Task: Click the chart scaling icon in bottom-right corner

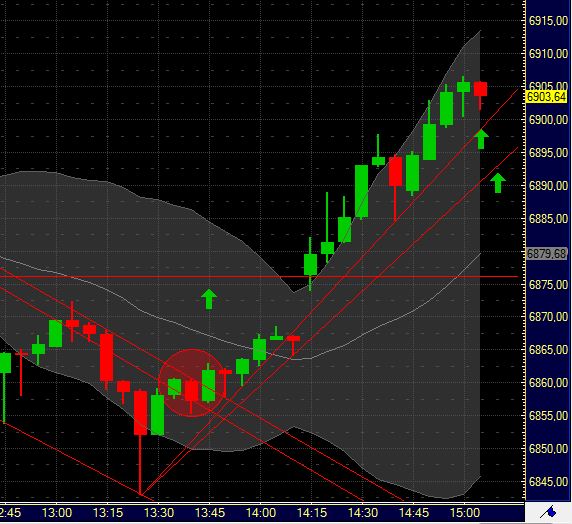Action: (548, 513)
